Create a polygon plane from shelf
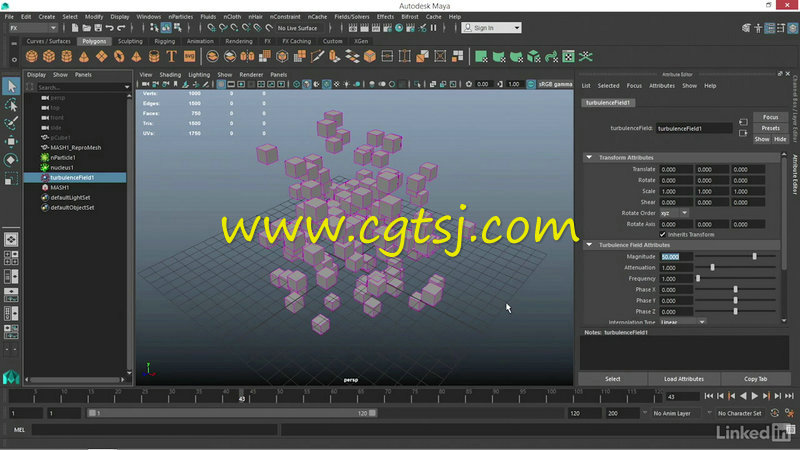 coord(102,57)
